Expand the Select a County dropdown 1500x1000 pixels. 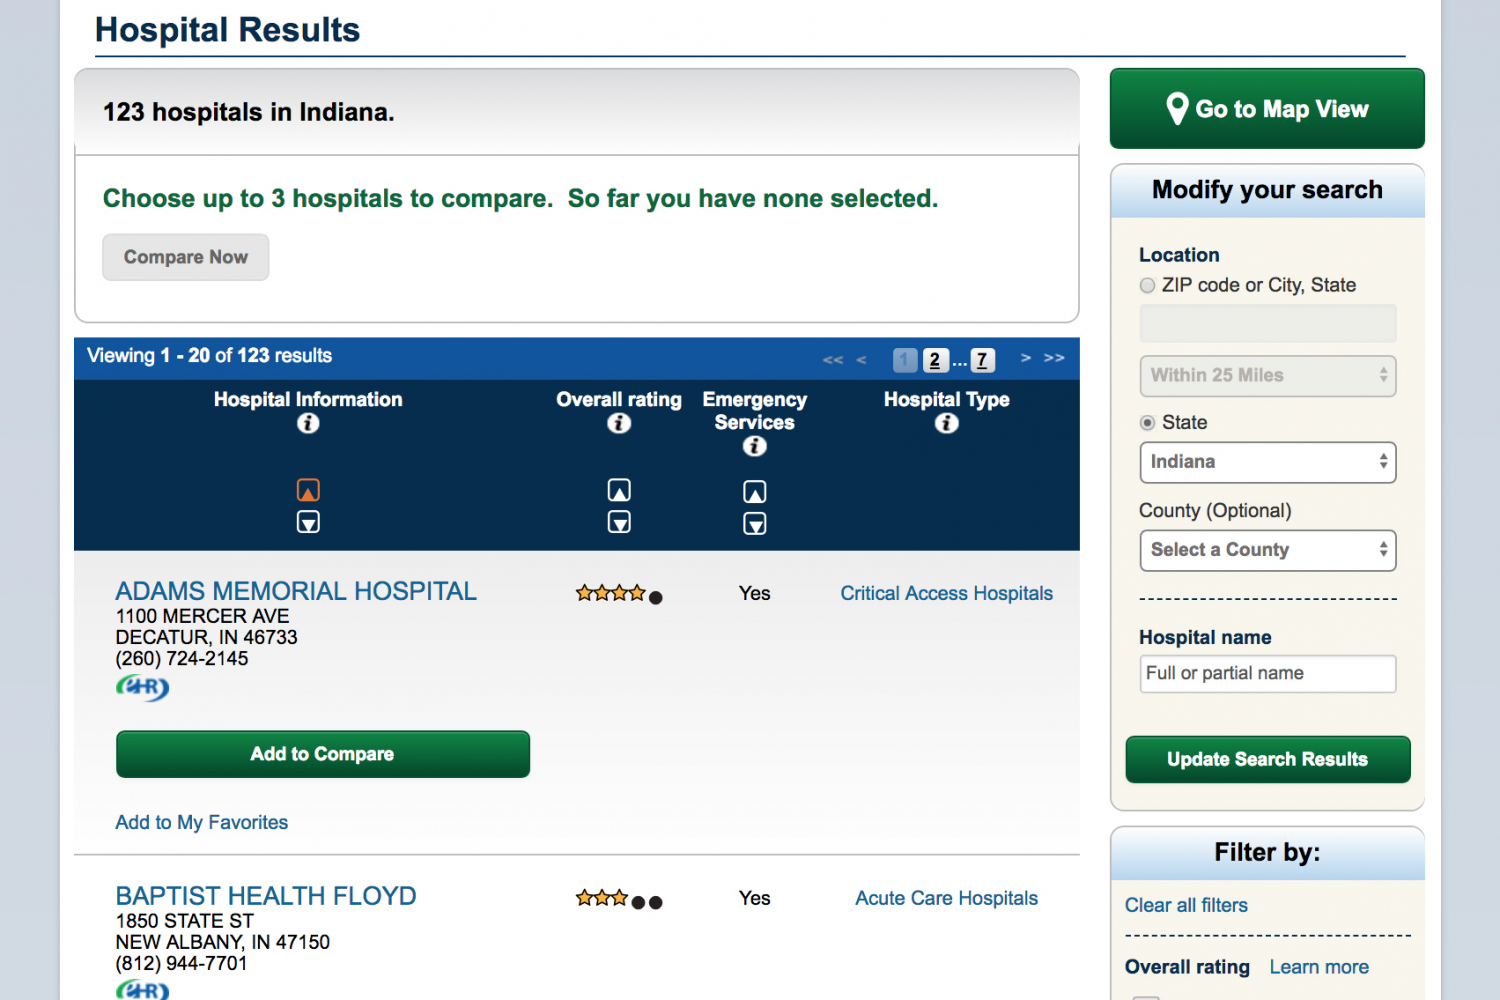(x=1268, y=550)
